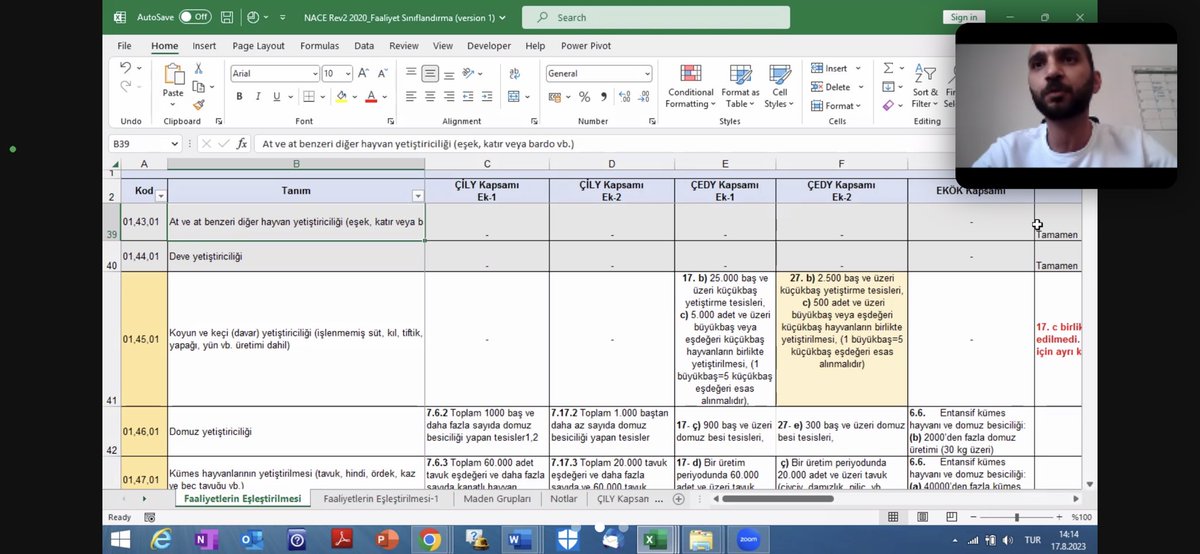Open the Formulas ribbon tab
Viewport: 1200px width, 554px height.
319,46
